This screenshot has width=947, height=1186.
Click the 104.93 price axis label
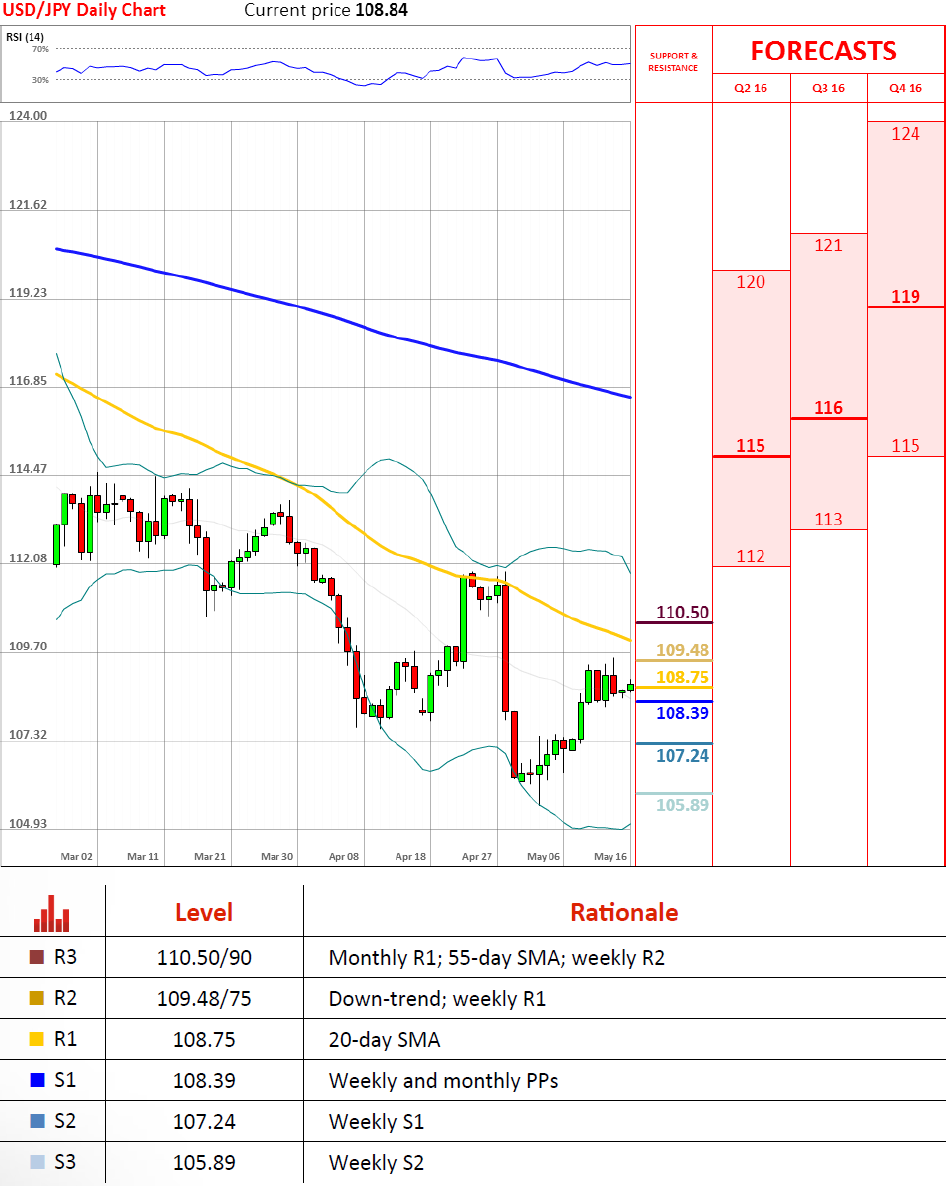coord(28,824)
